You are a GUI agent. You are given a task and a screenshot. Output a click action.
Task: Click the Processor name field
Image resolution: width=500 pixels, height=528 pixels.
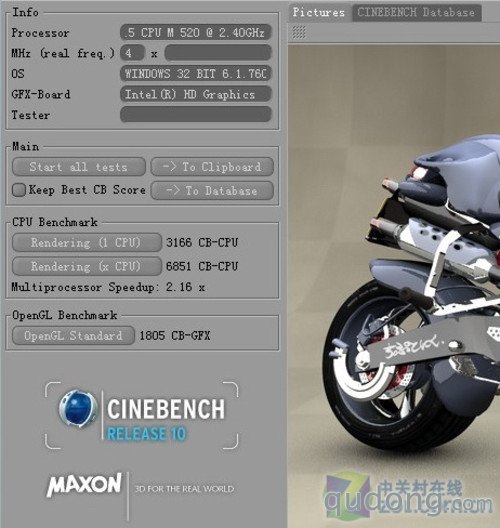pos(196,33)
